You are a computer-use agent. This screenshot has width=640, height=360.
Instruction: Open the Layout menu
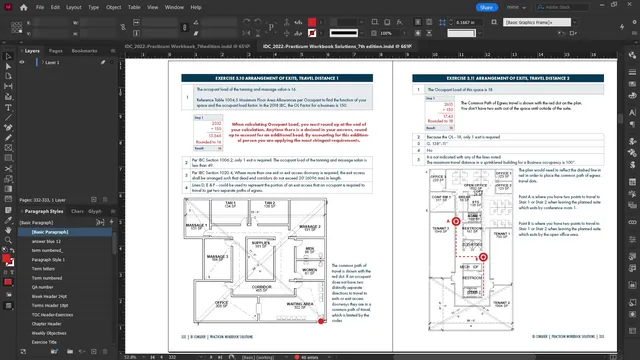pos(73,7)
